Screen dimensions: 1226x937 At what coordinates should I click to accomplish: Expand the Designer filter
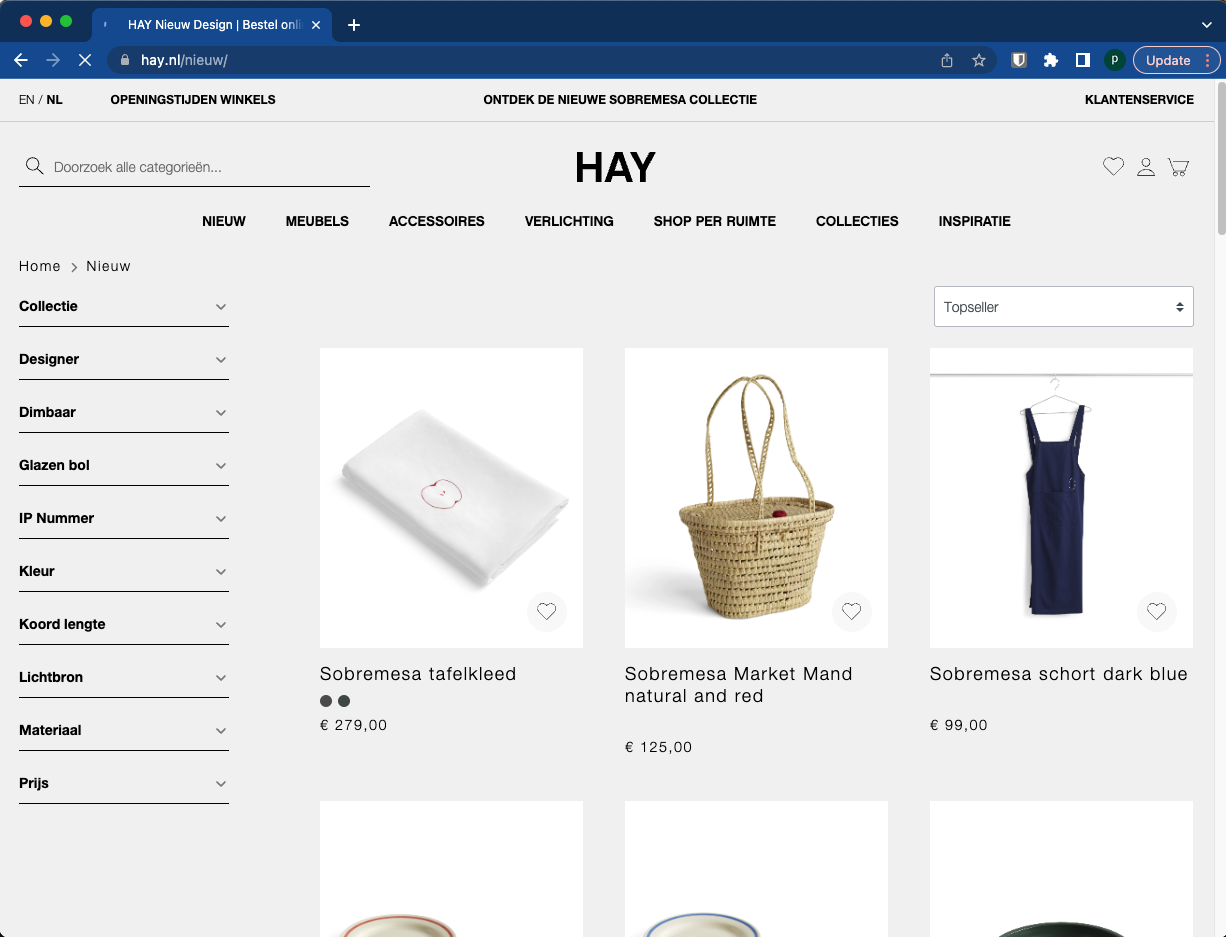123,359
